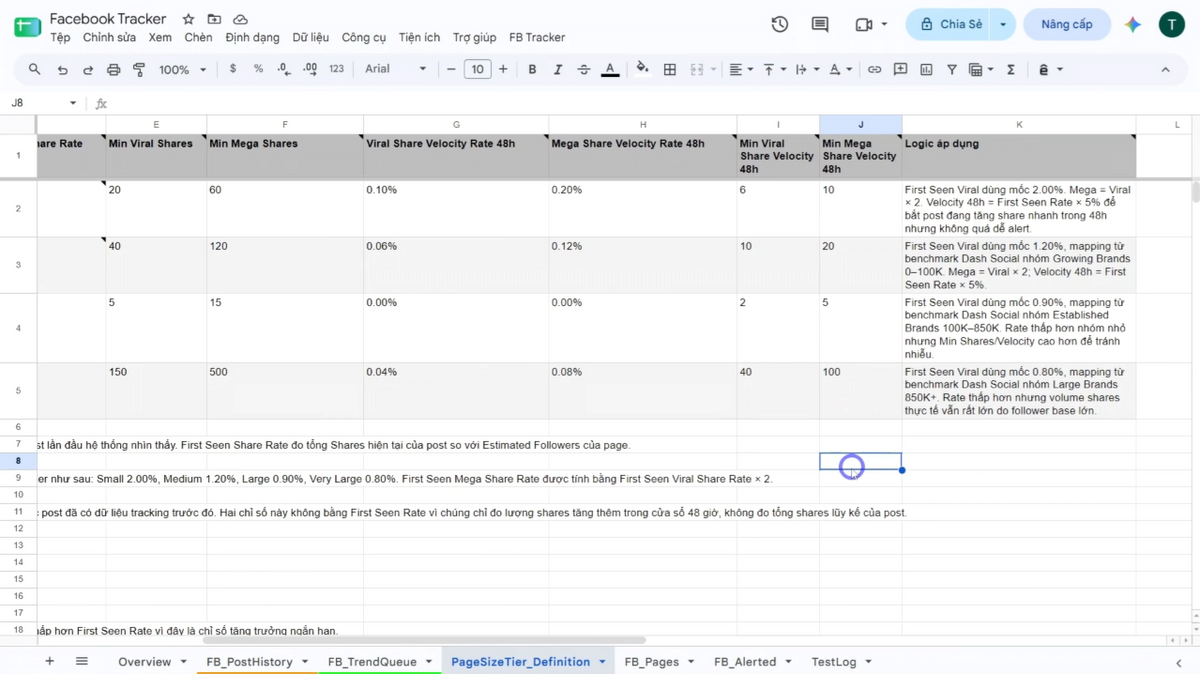Viewport: 1200px width, 674px height.
Task: Toggle bold formatting
Action: click(x=532, y=69)
